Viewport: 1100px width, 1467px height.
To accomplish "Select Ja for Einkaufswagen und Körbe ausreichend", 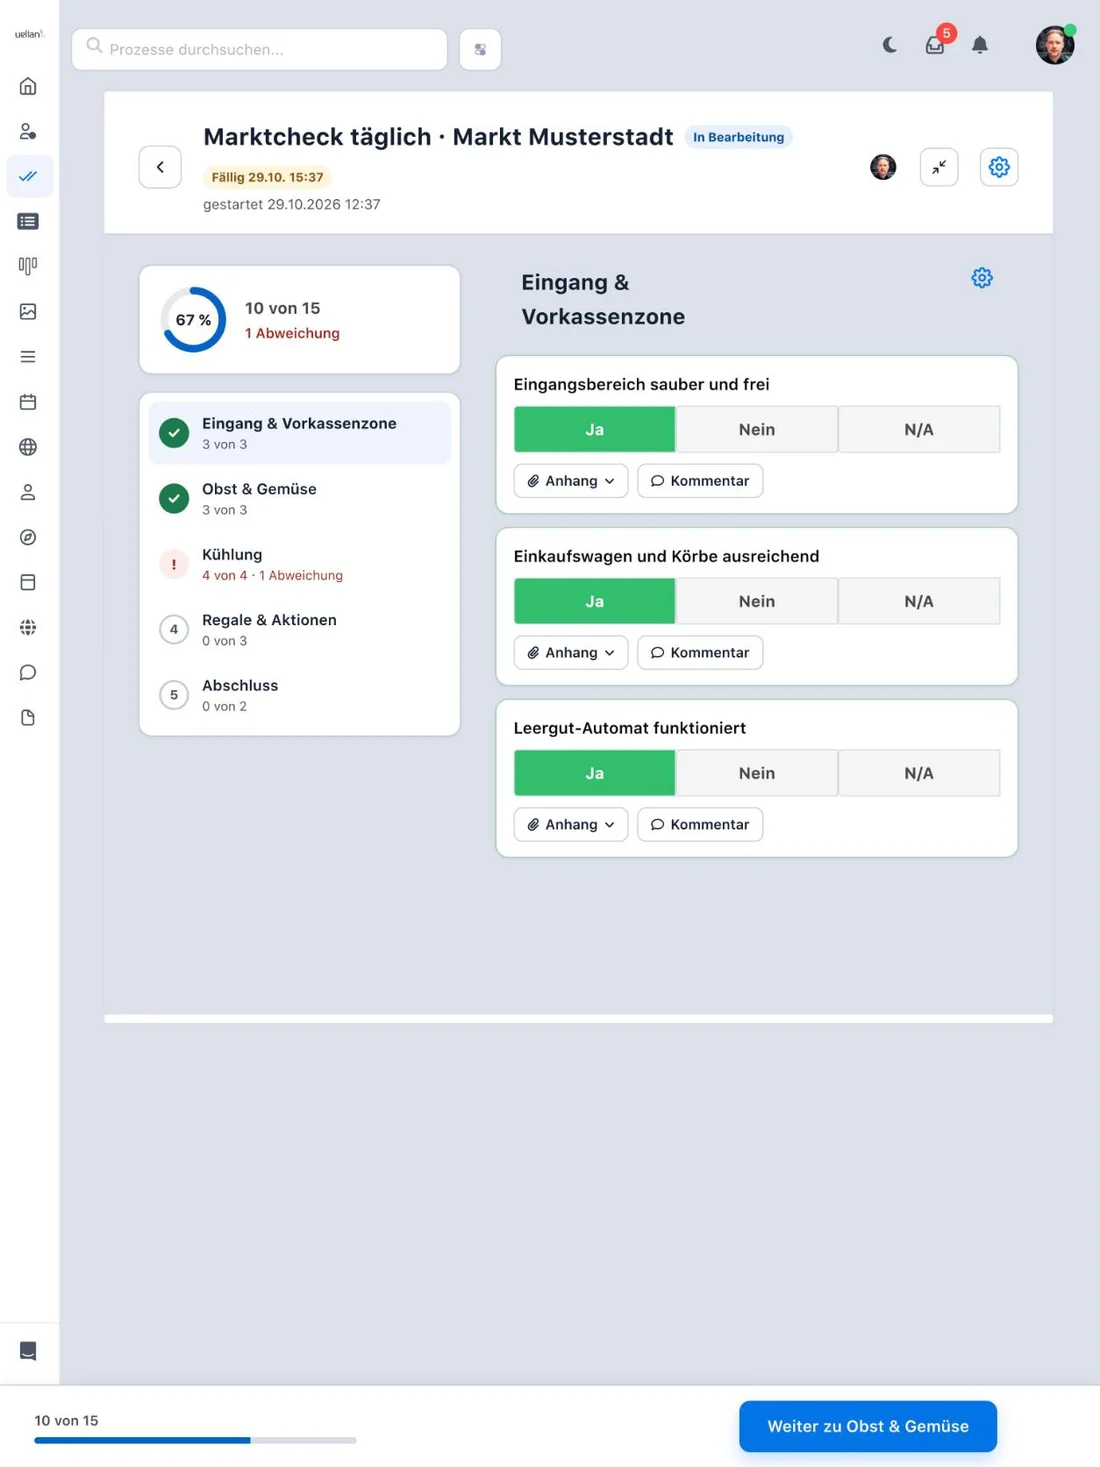I will (594, 601).
